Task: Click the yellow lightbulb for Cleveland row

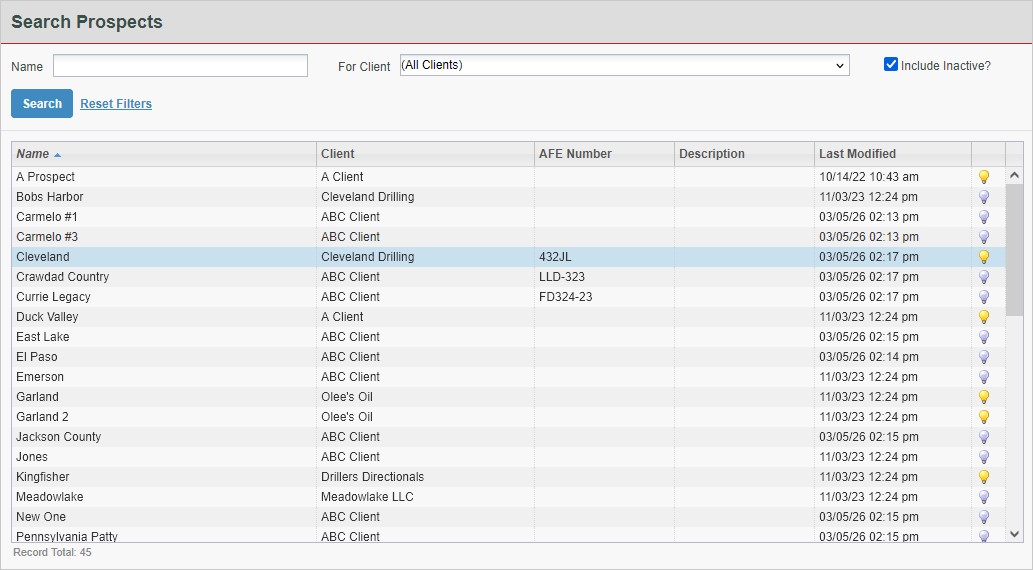Action: click(983, 257)
